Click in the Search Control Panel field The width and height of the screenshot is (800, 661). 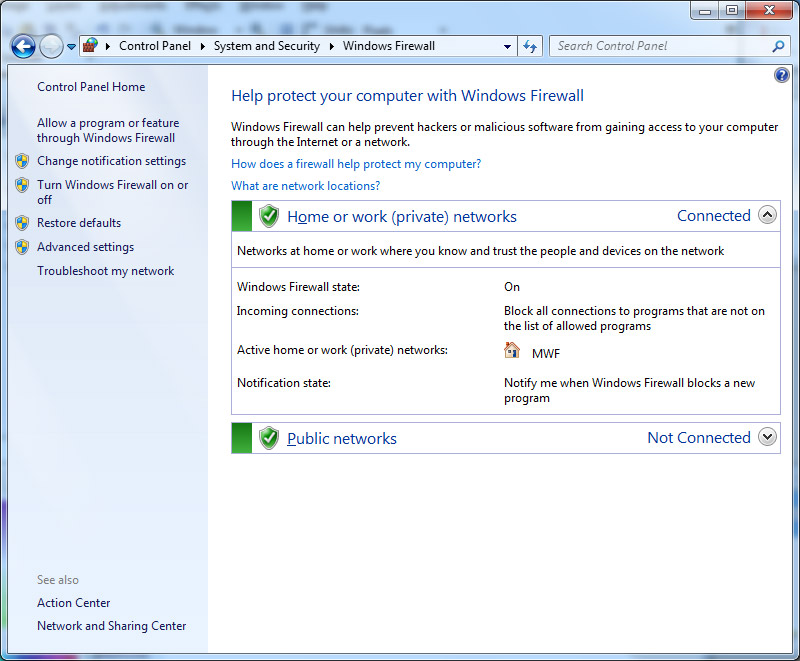pos(660,46)
